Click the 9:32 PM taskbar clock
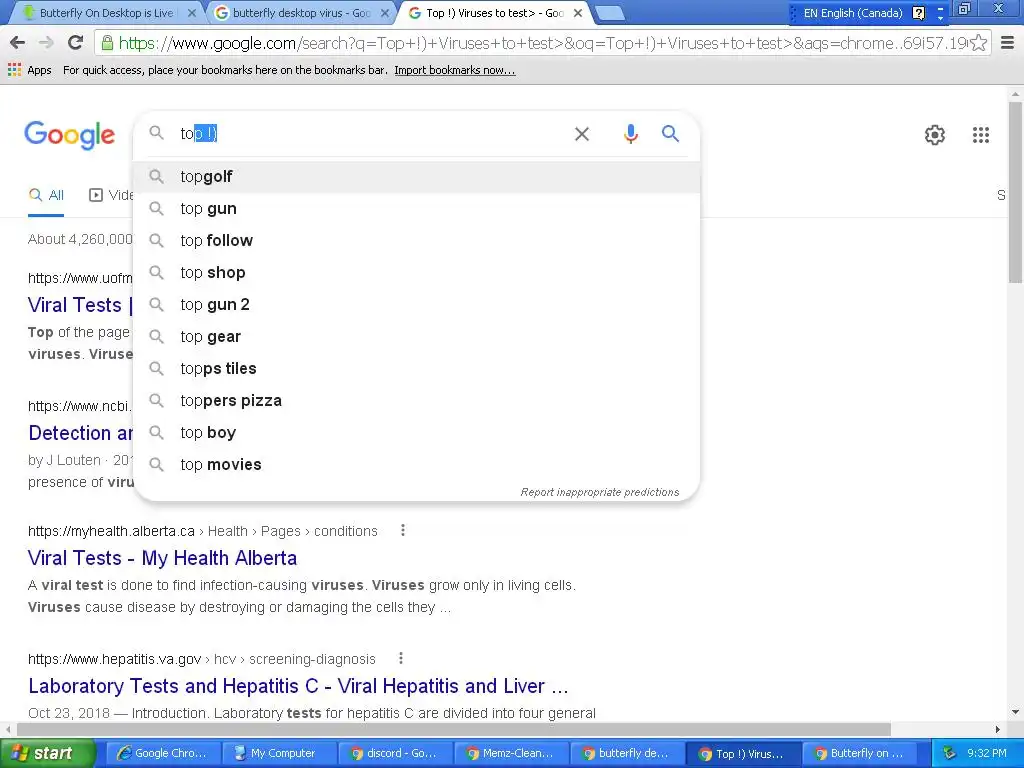Screen dimensions: 1024x768 tap(986, 754)
